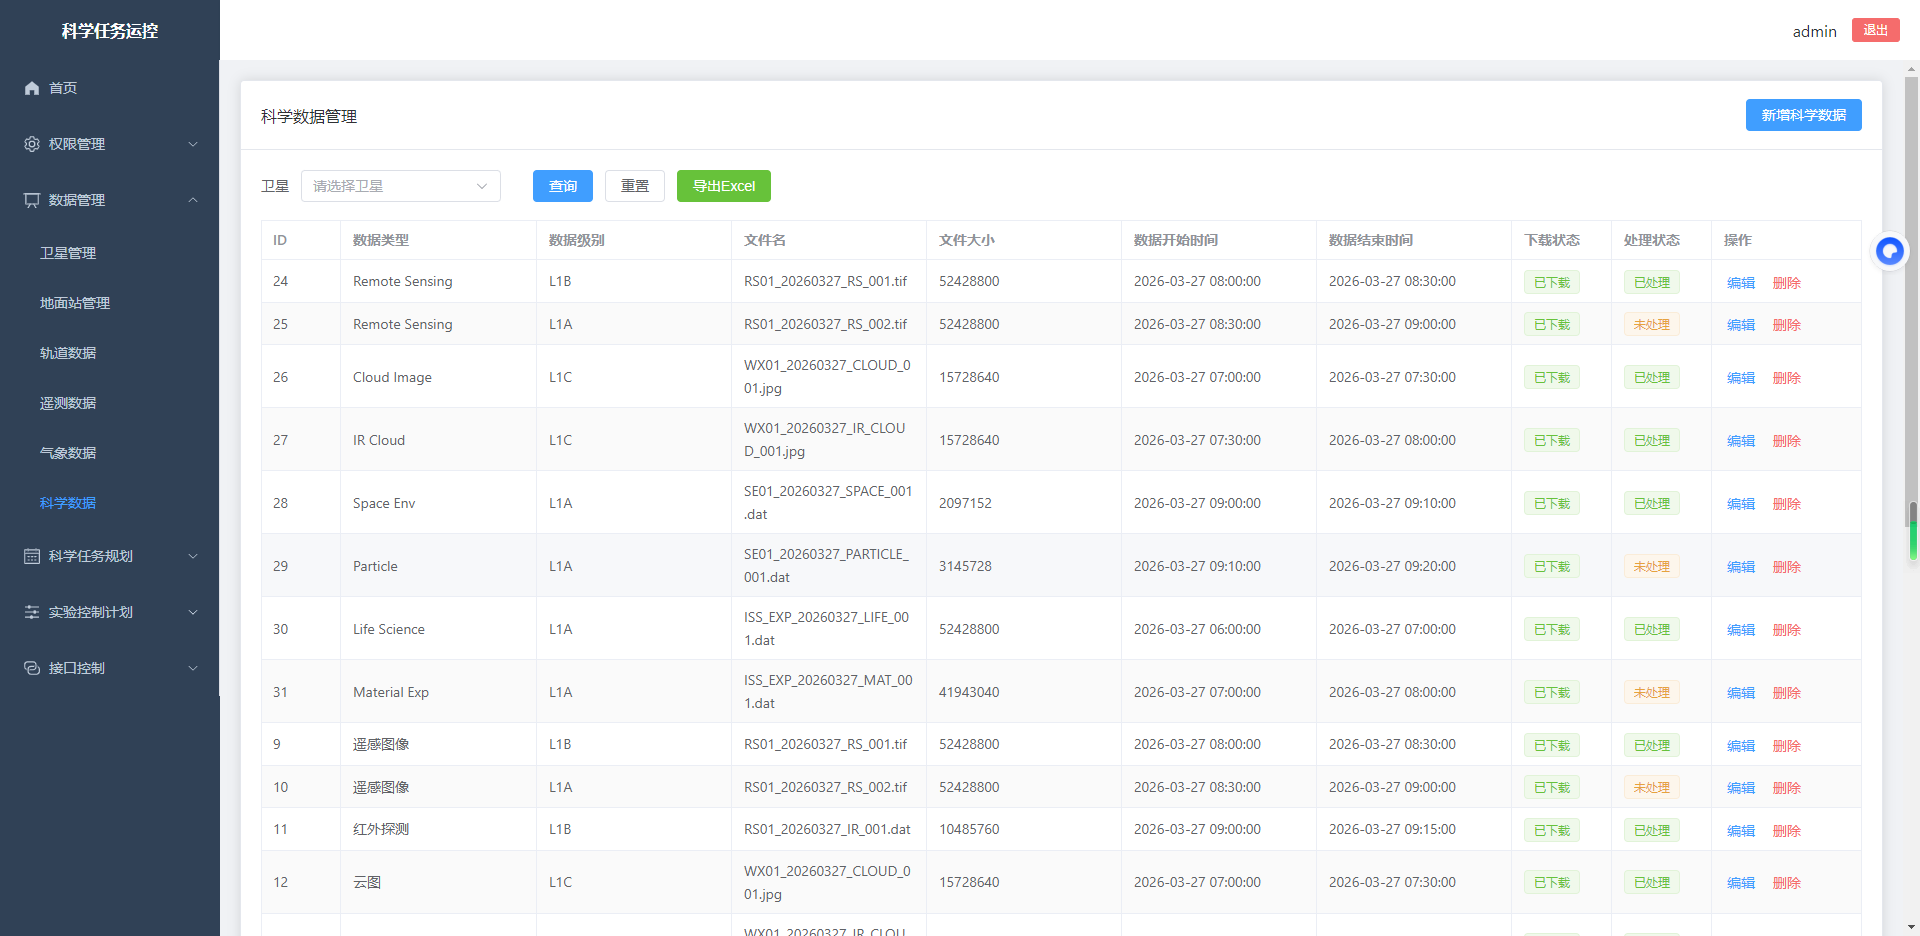Collapse the 数据管理 menu chevron
Image resolution: width=1920 pixels, height=936 pixels.
[193, 200]
